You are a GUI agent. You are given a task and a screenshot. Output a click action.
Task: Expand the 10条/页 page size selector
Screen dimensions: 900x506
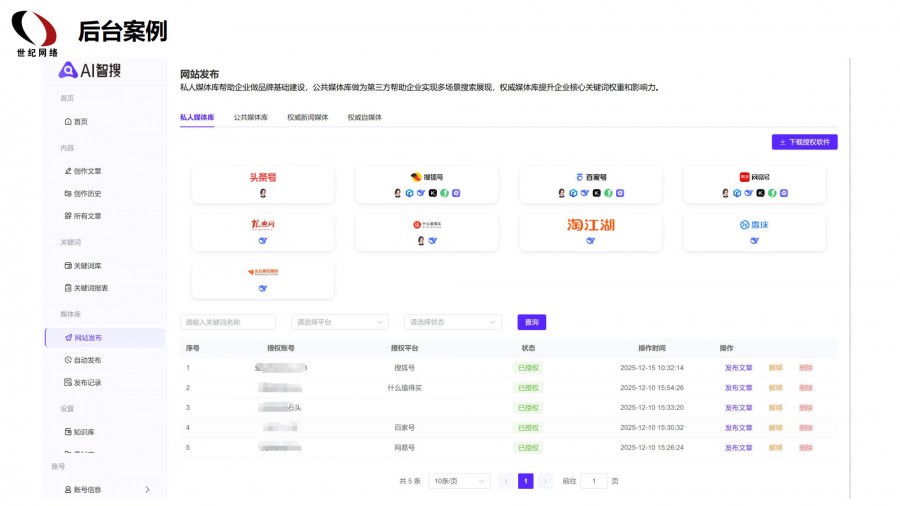[459, 481]
